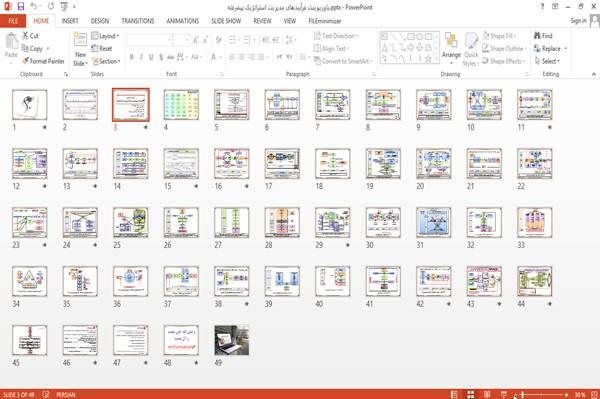The width and height of the screenshot is (600, 399).
Task: Toggle numbered list formatting
Action: [247, 40]
